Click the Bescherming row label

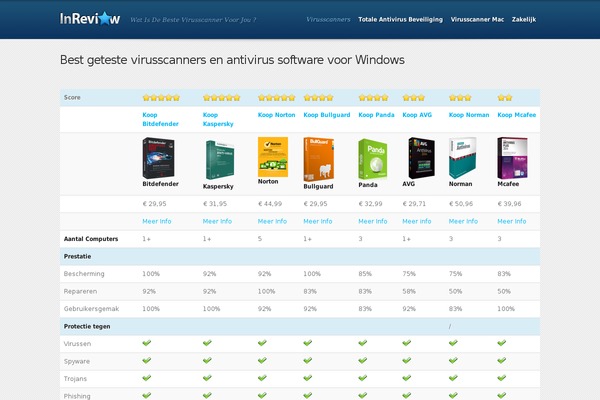coord(84,274)
